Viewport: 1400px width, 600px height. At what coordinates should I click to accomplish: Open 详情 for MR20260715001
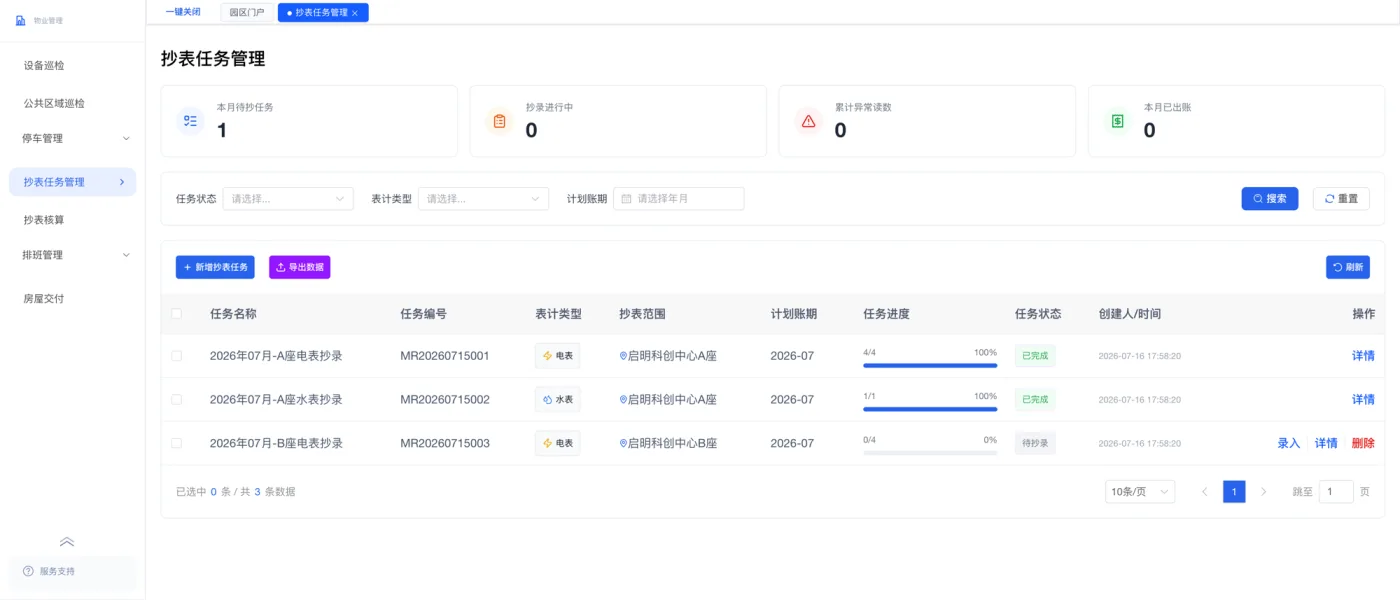tap(1363, 356)
